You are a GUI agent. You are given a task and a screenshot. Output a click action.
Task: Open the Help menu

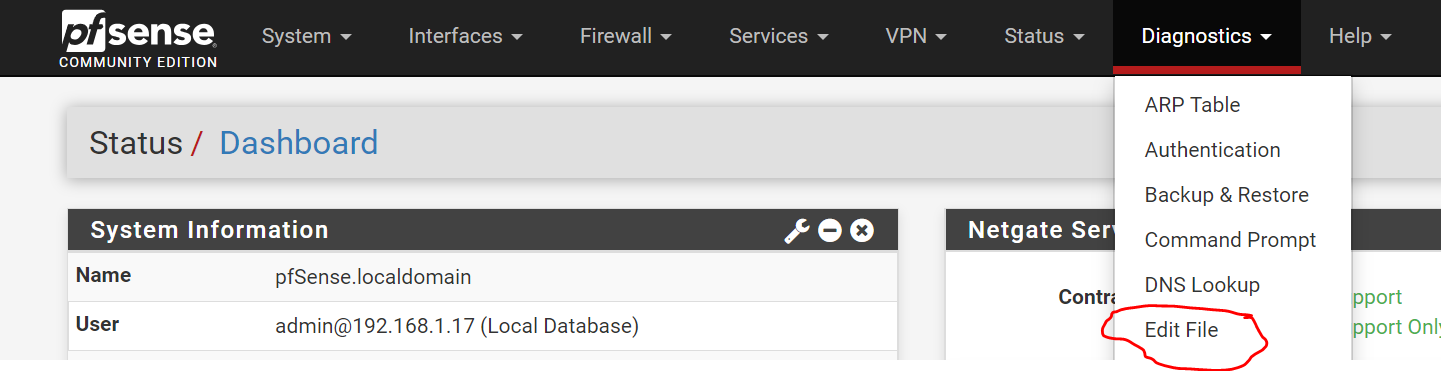pyautogui.click(x=1361, y=36)
